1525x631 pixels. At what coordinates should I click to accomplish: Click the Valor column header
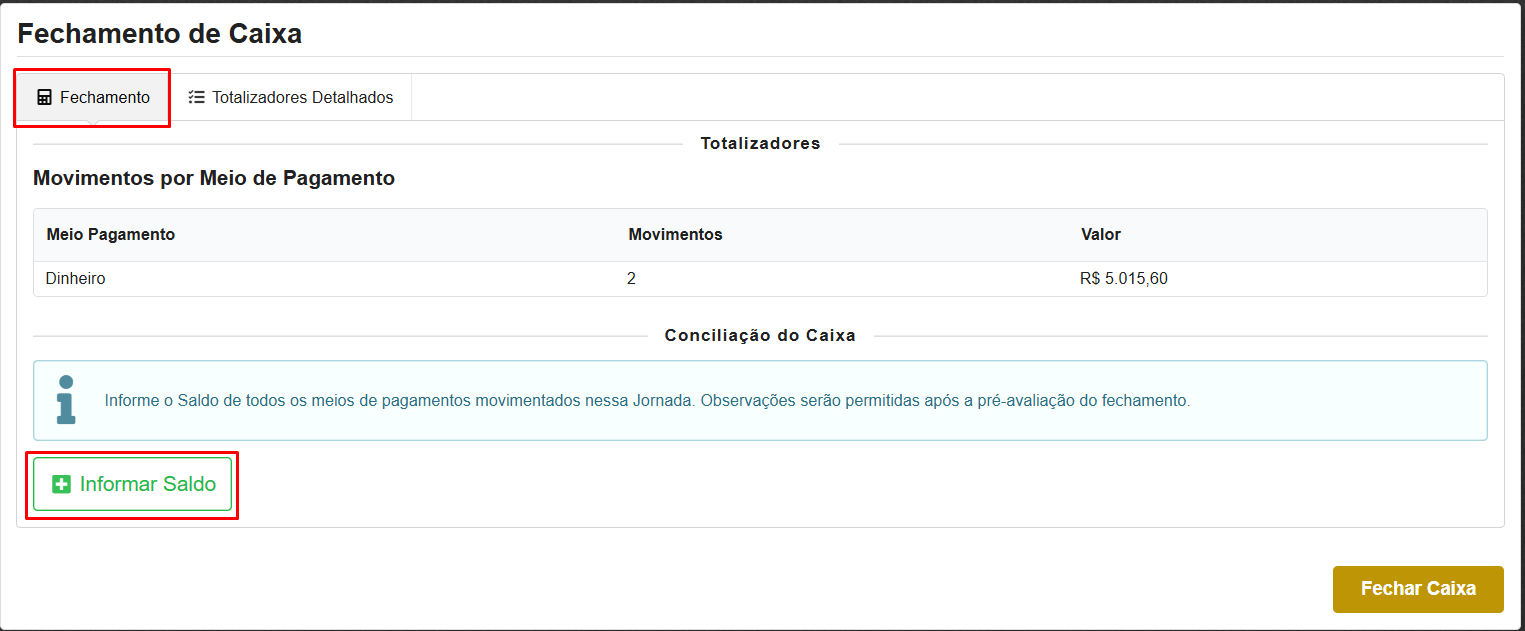pos(1101,233)
